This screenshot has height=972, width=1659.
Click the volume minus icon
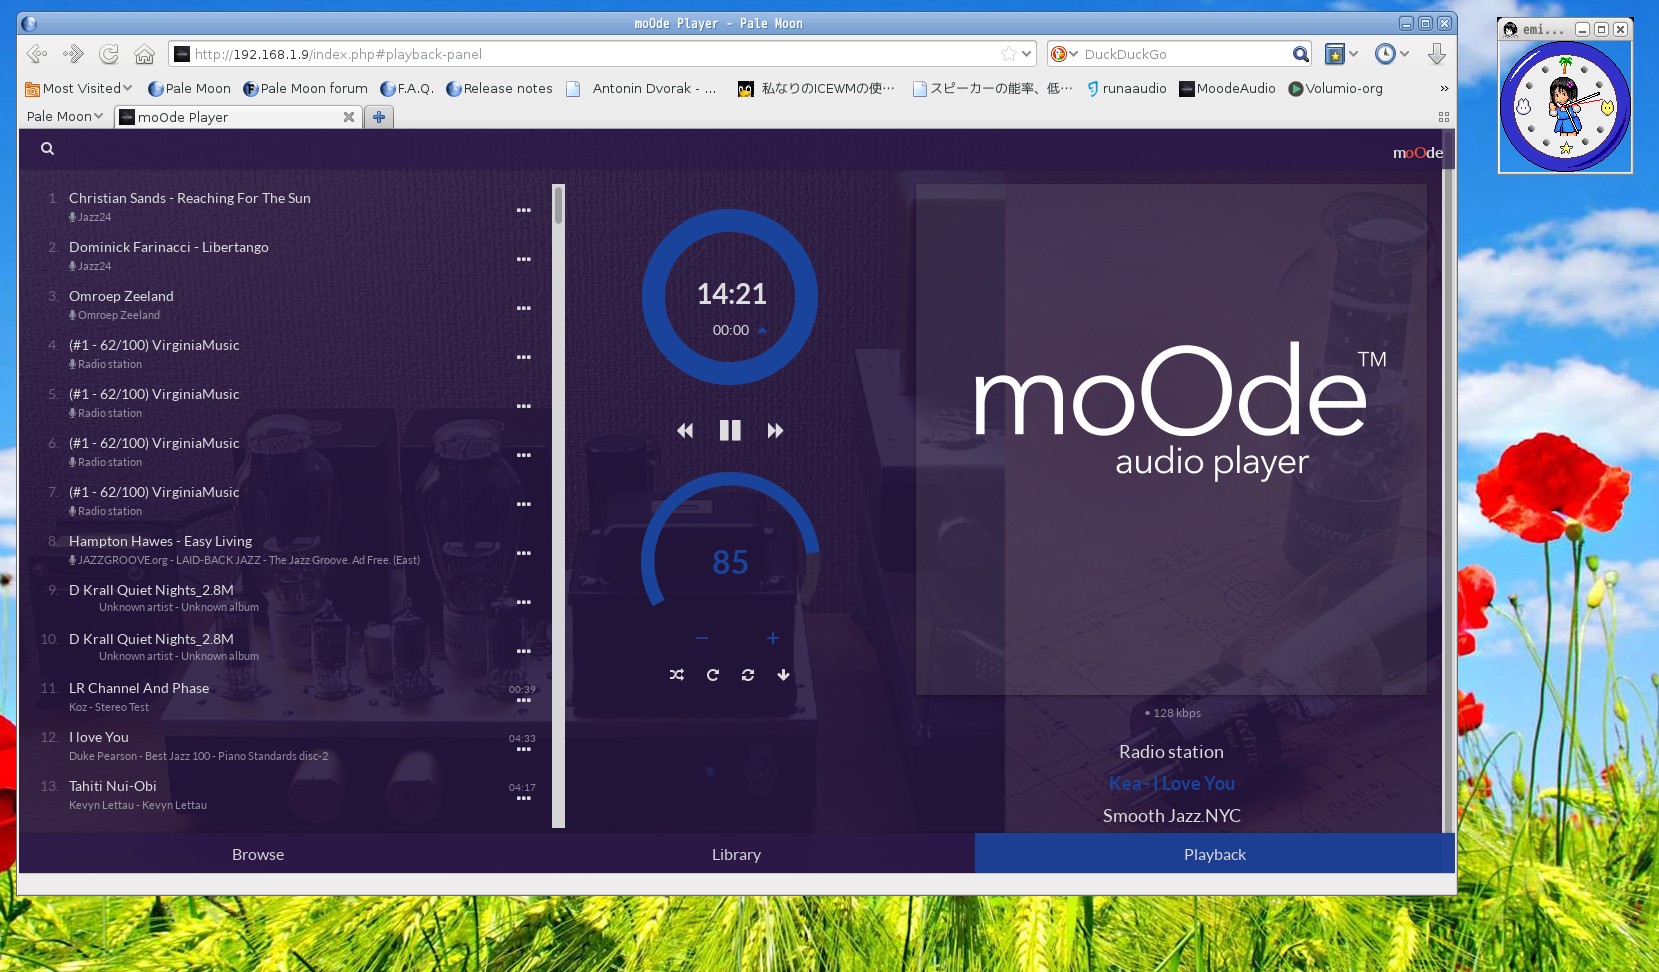702,638
